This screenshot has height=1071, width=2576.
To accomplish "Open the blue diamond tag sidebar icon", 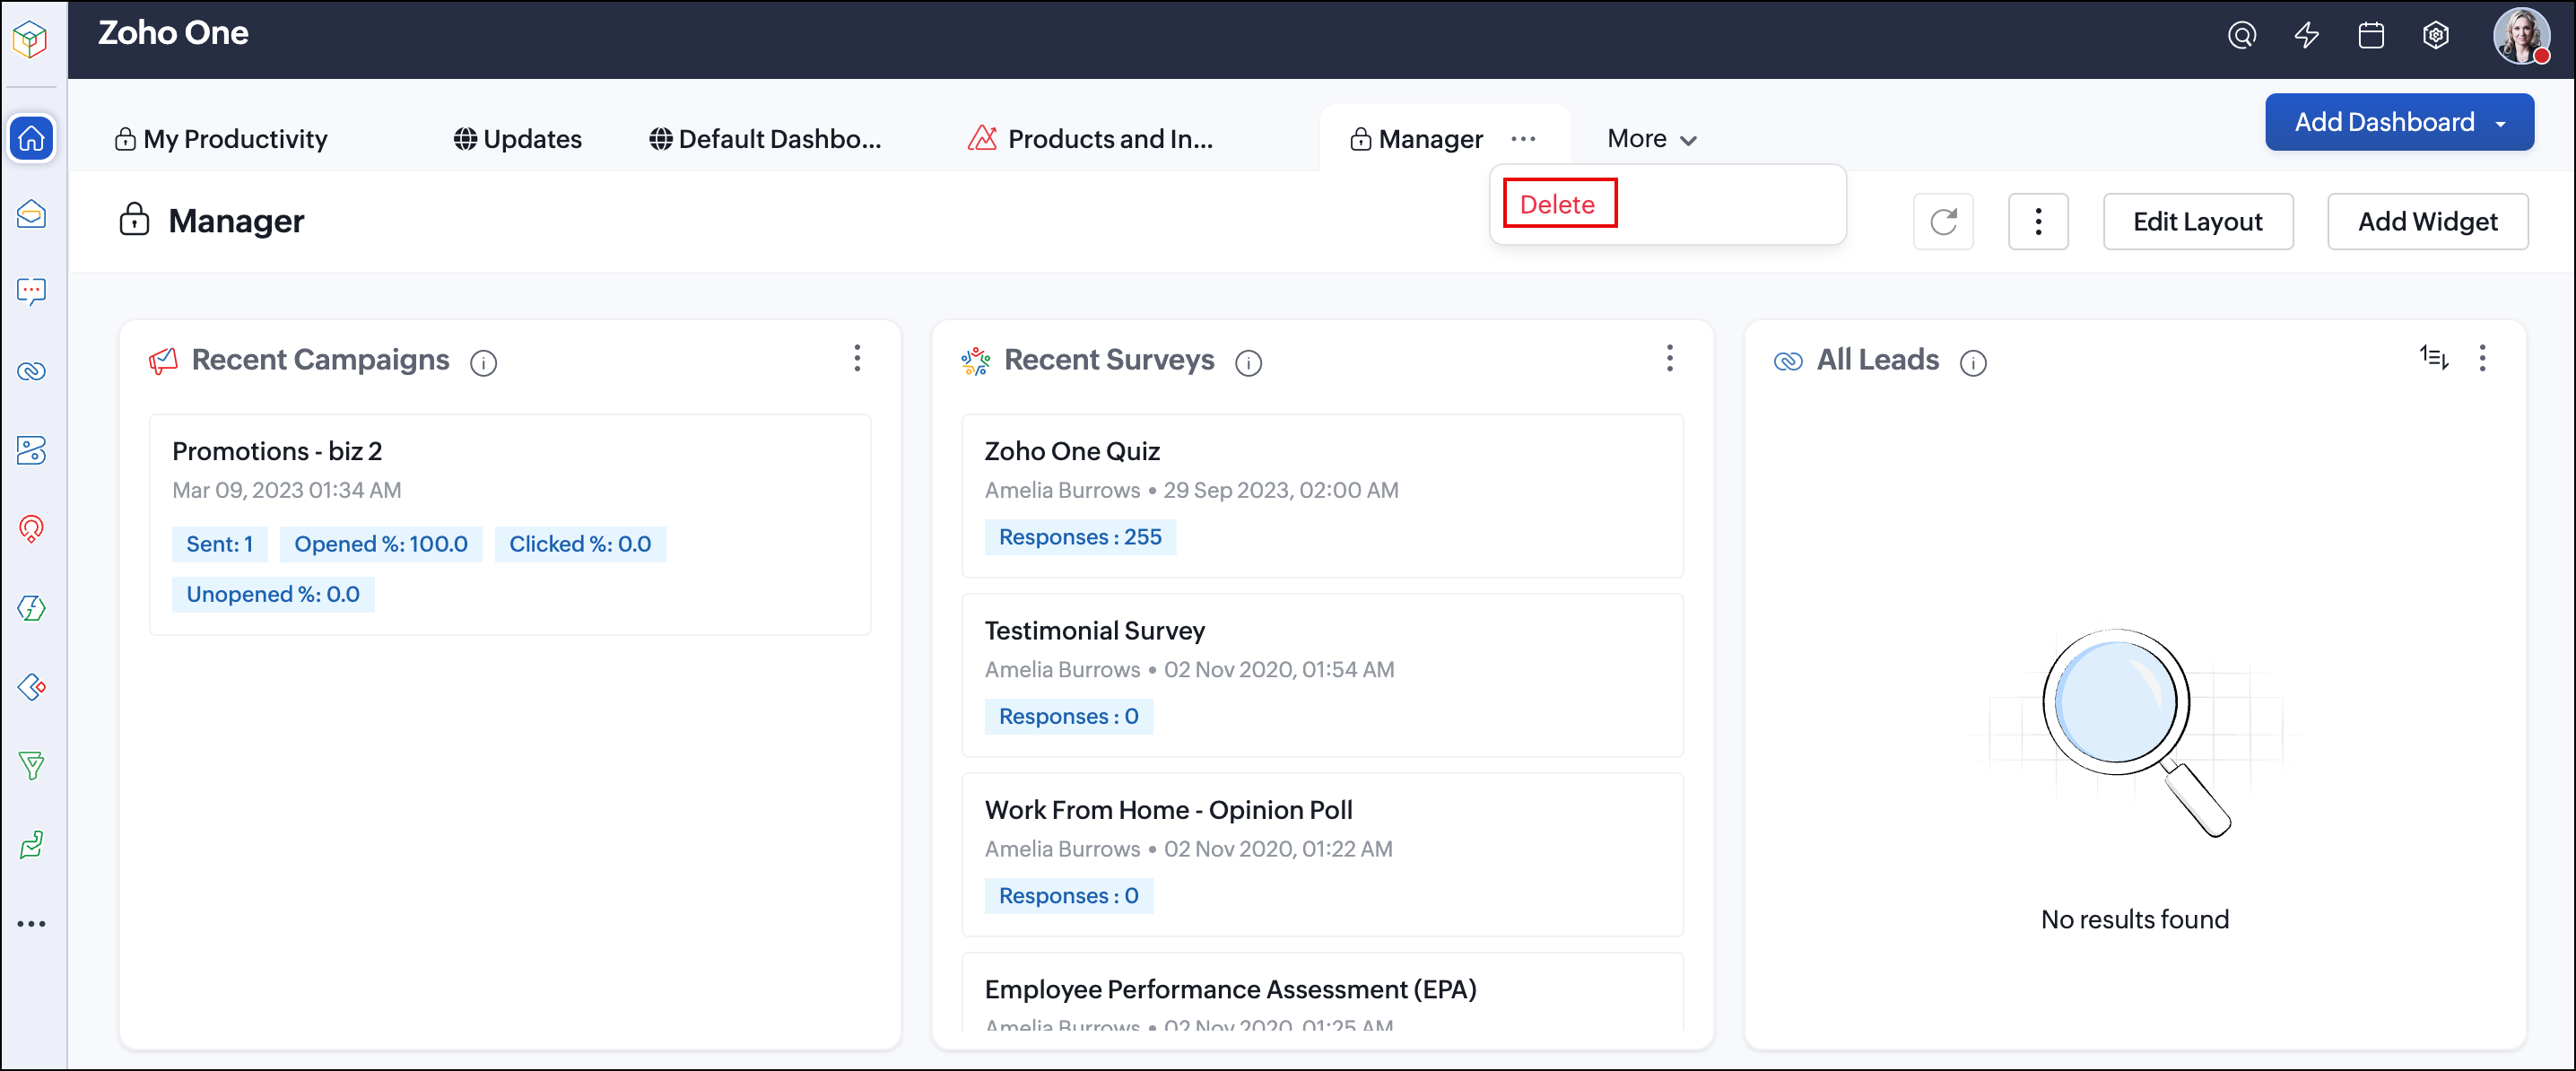I will (x=32, y=687).
